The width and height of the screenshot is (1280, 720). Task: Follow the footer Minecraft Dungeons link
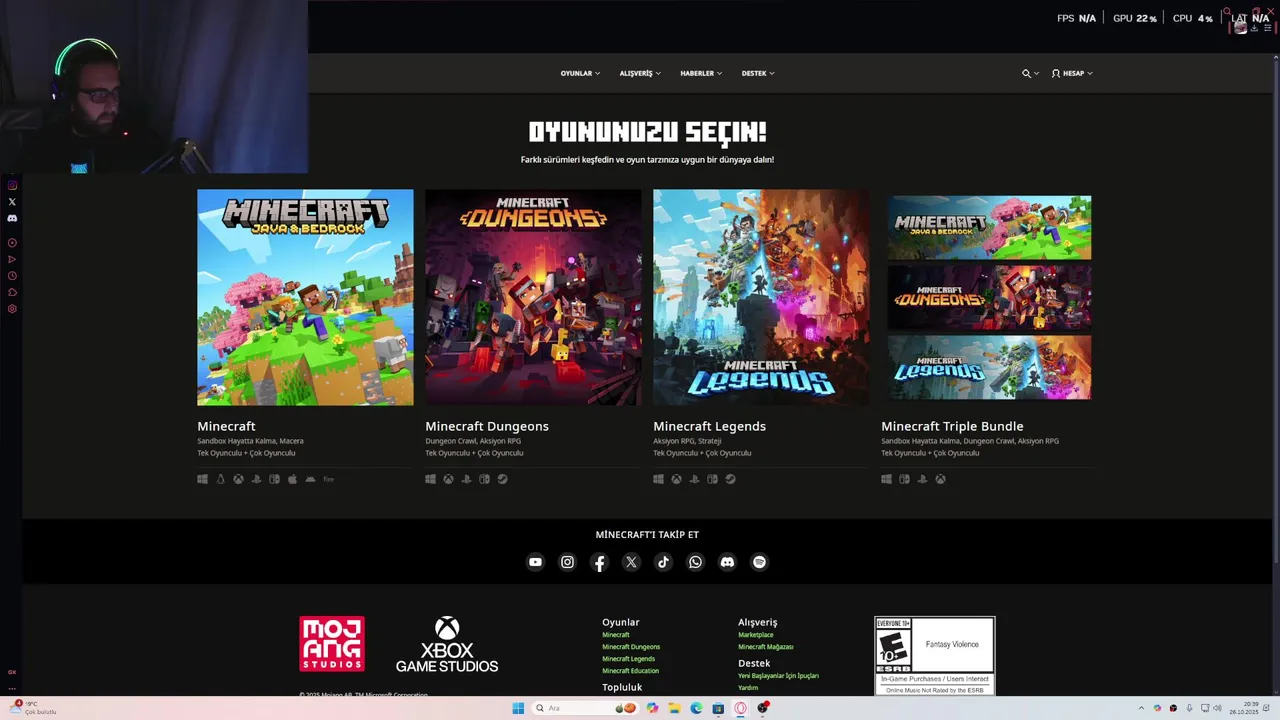point(631,647)
